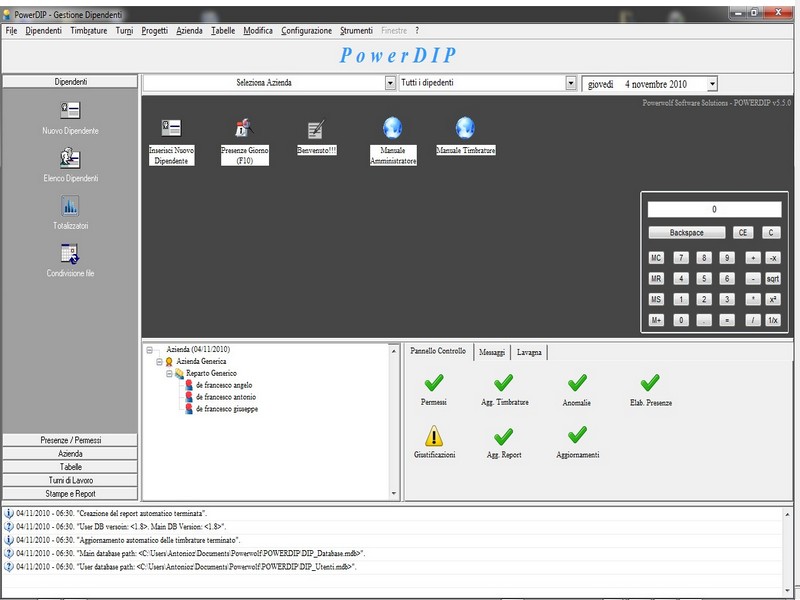Collapse the Reparto Generico node
This screenshot has width=800, height=600.
coord(169,374)
